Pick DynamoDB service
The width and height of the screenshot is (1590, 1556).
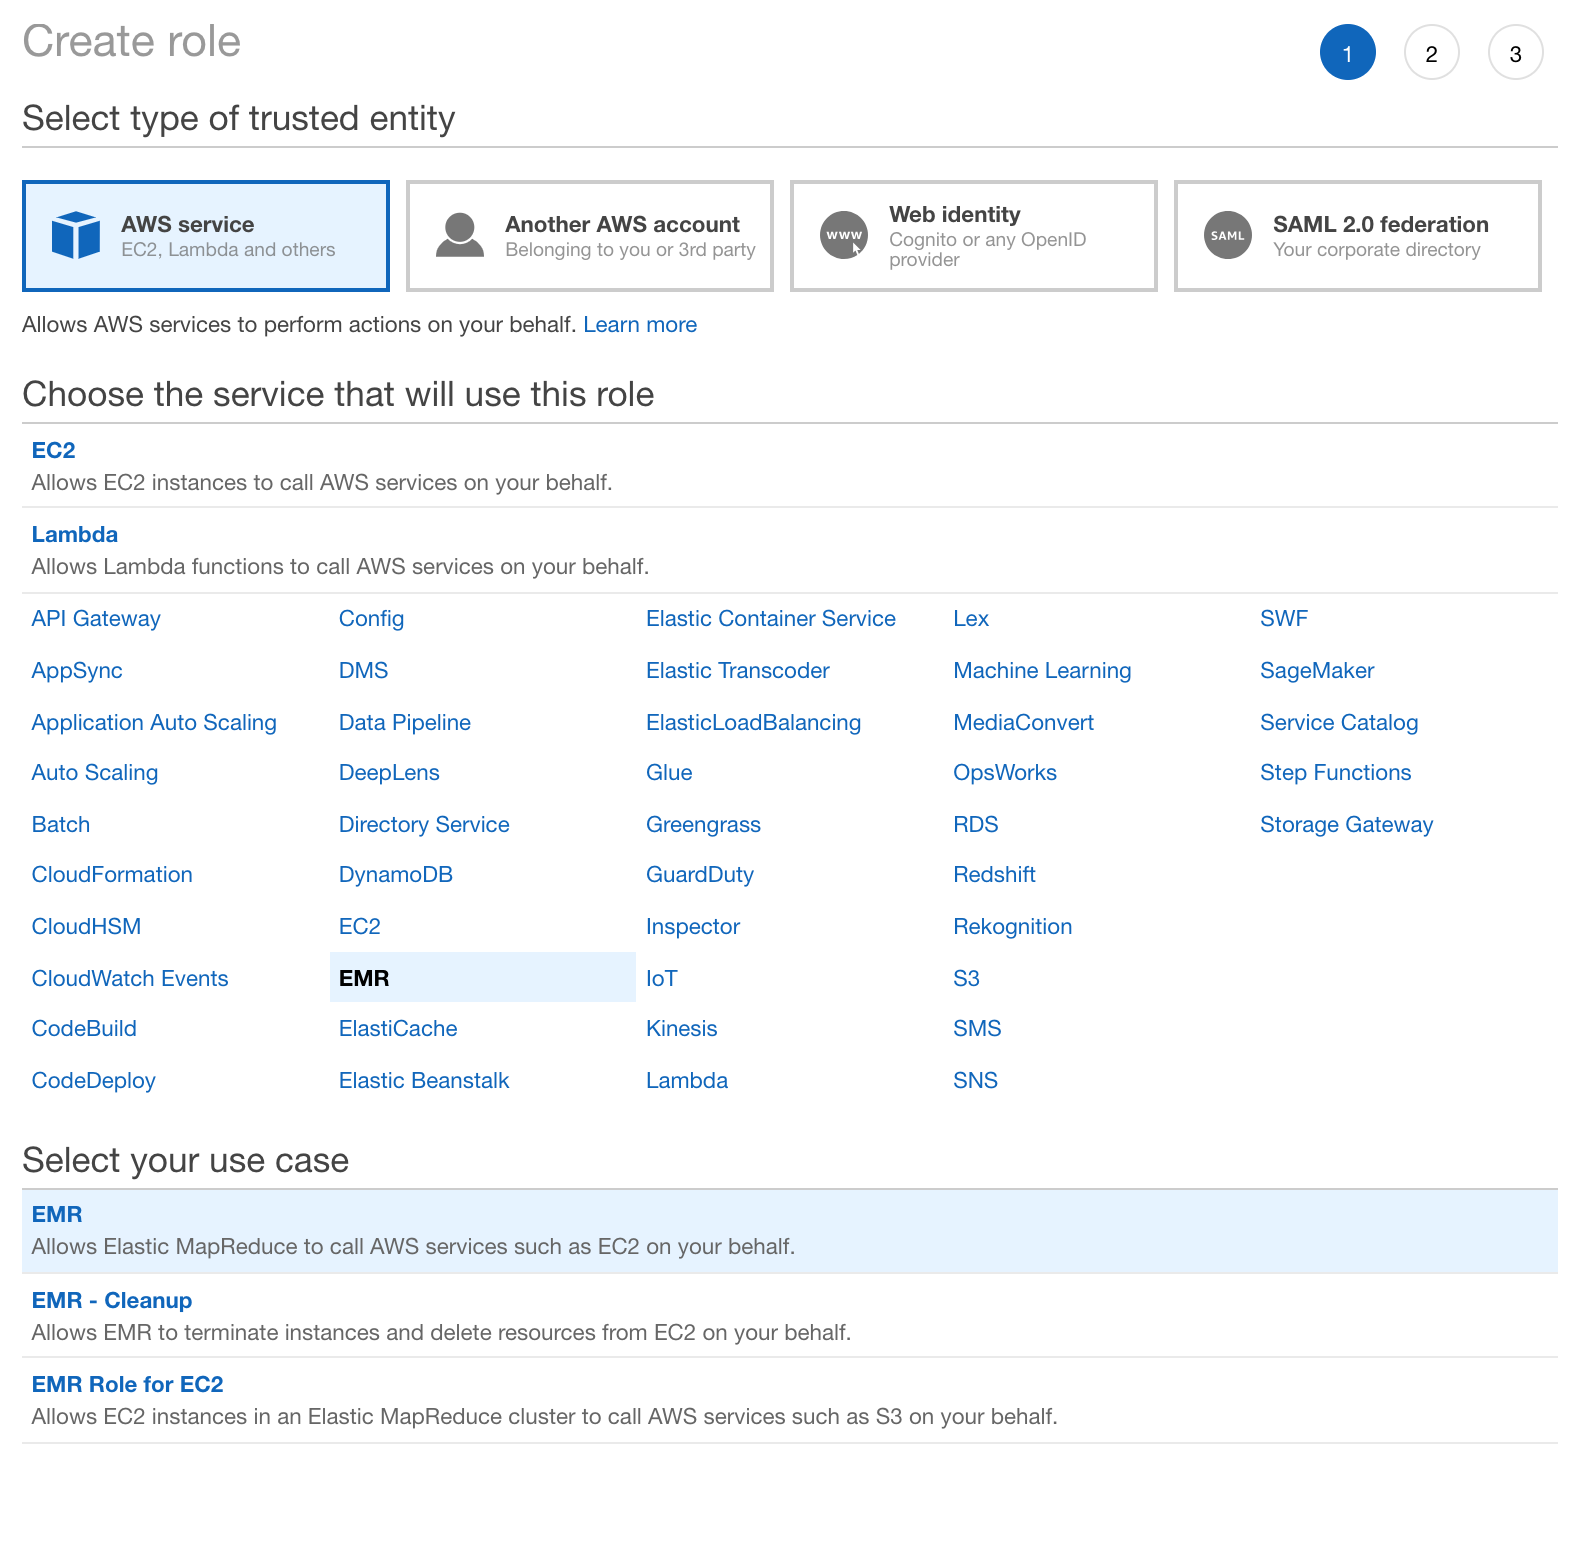click(396, 875)
